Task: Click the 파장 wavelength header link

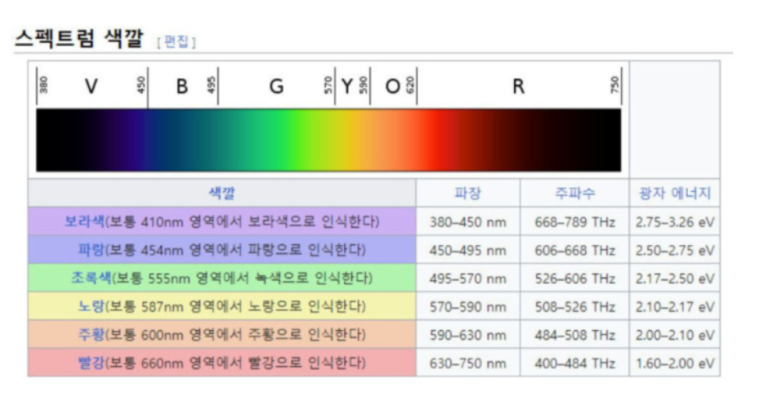Action: (x=467, y=193)
